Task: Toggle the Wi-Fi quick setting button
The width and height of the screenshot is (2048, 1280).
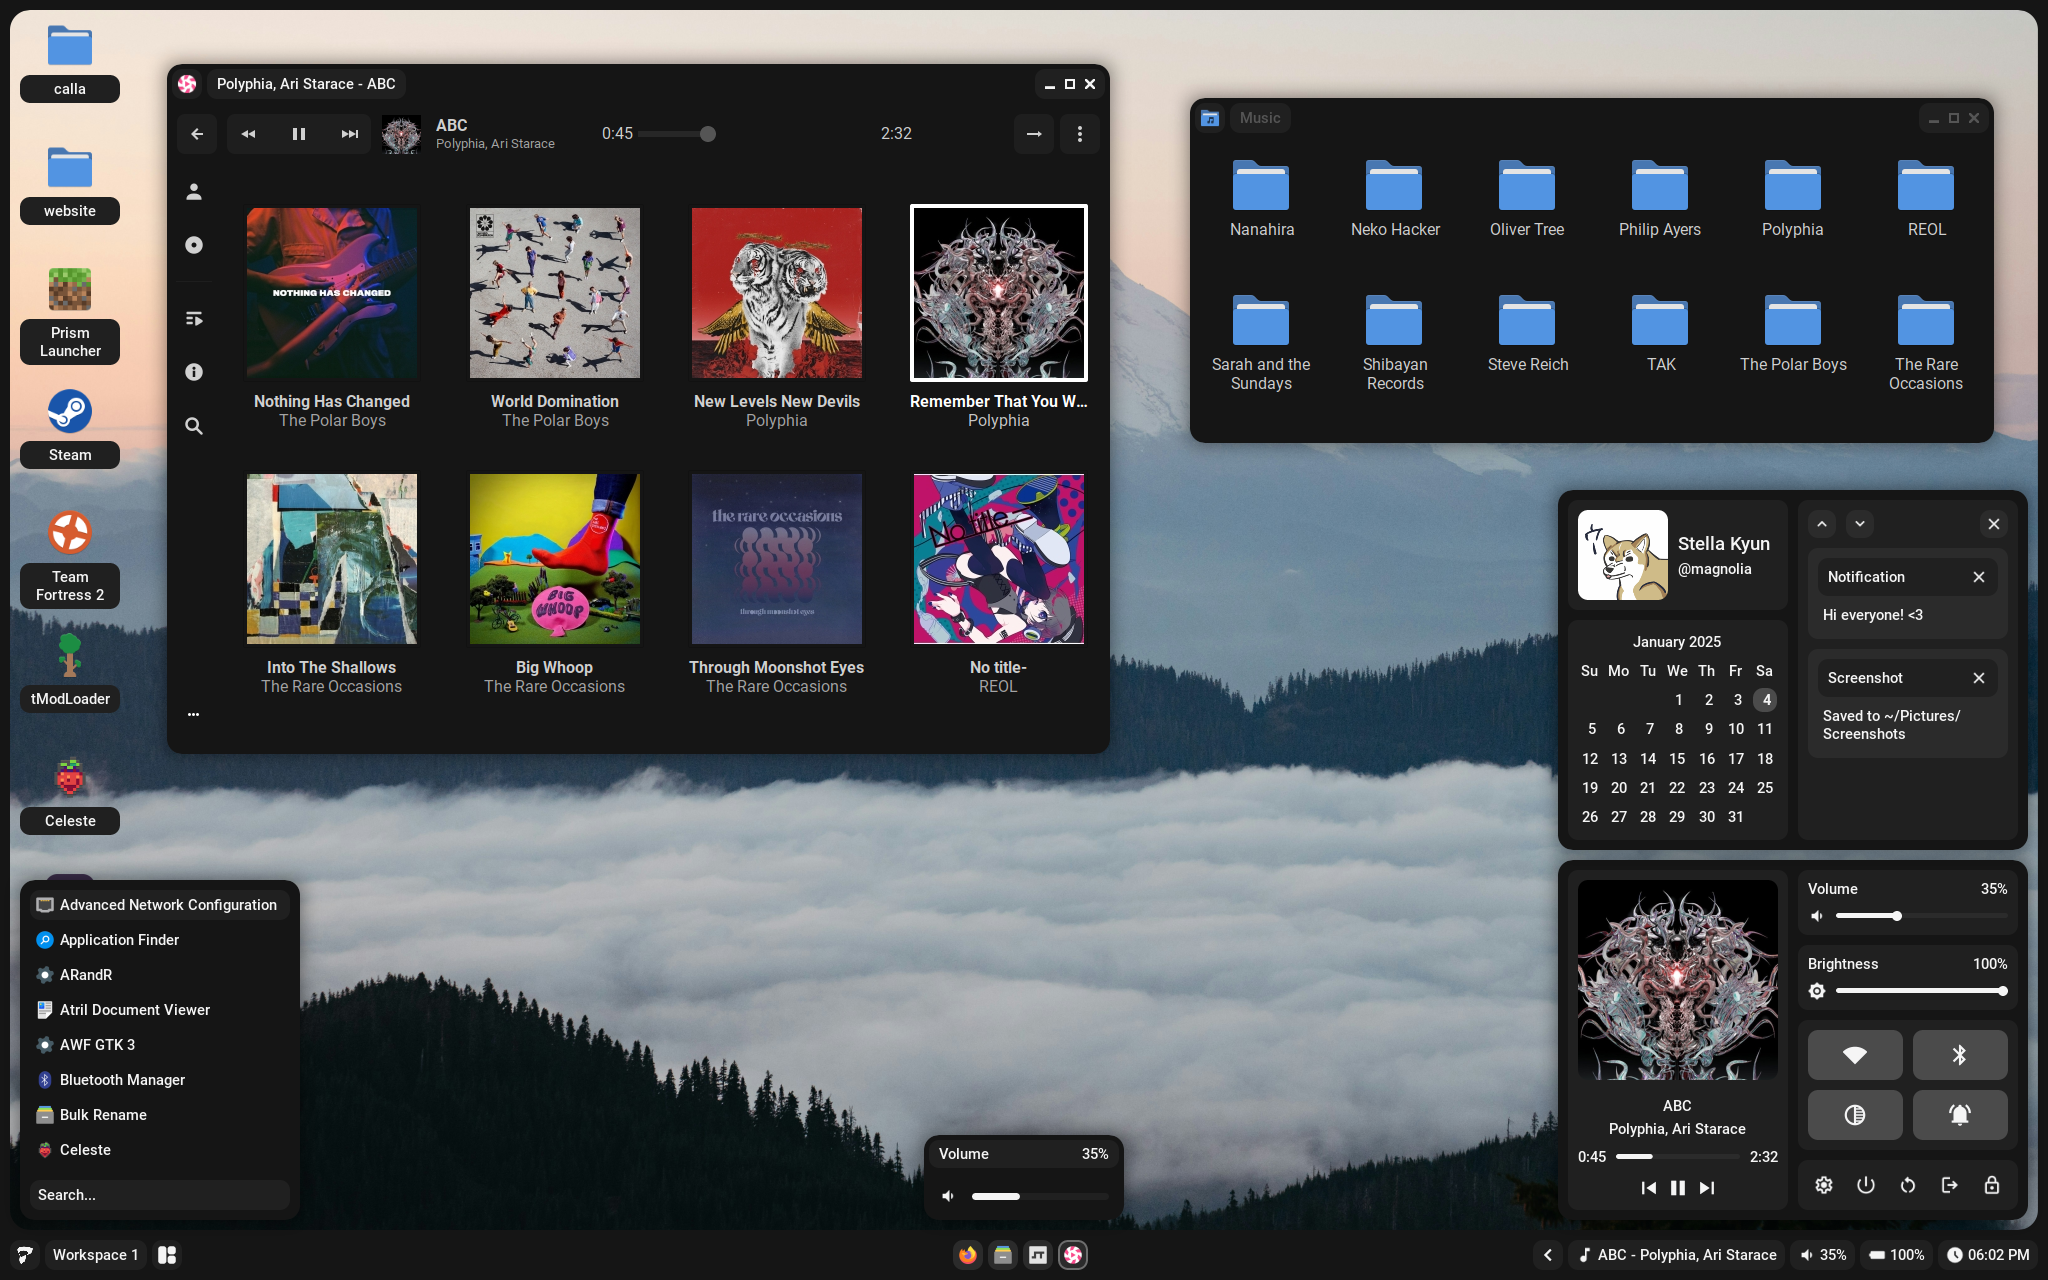Action: (1854, 1055)
